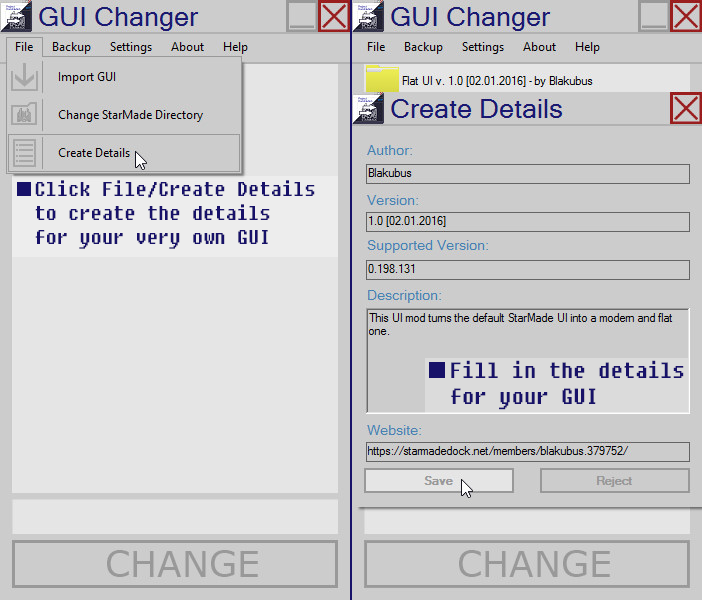Click the Import GUI download arrow icon
702x600 pixels.
tap(24, 77)
